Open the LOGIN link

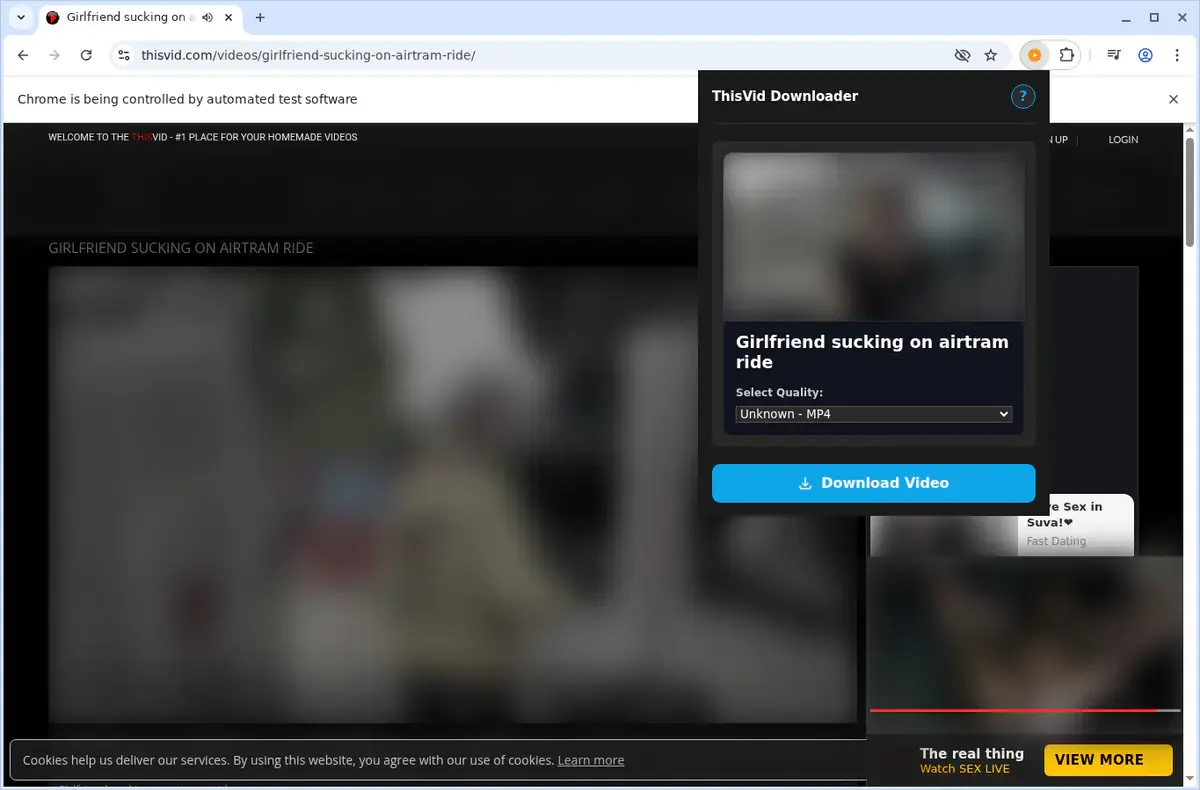click(1123, 140)
